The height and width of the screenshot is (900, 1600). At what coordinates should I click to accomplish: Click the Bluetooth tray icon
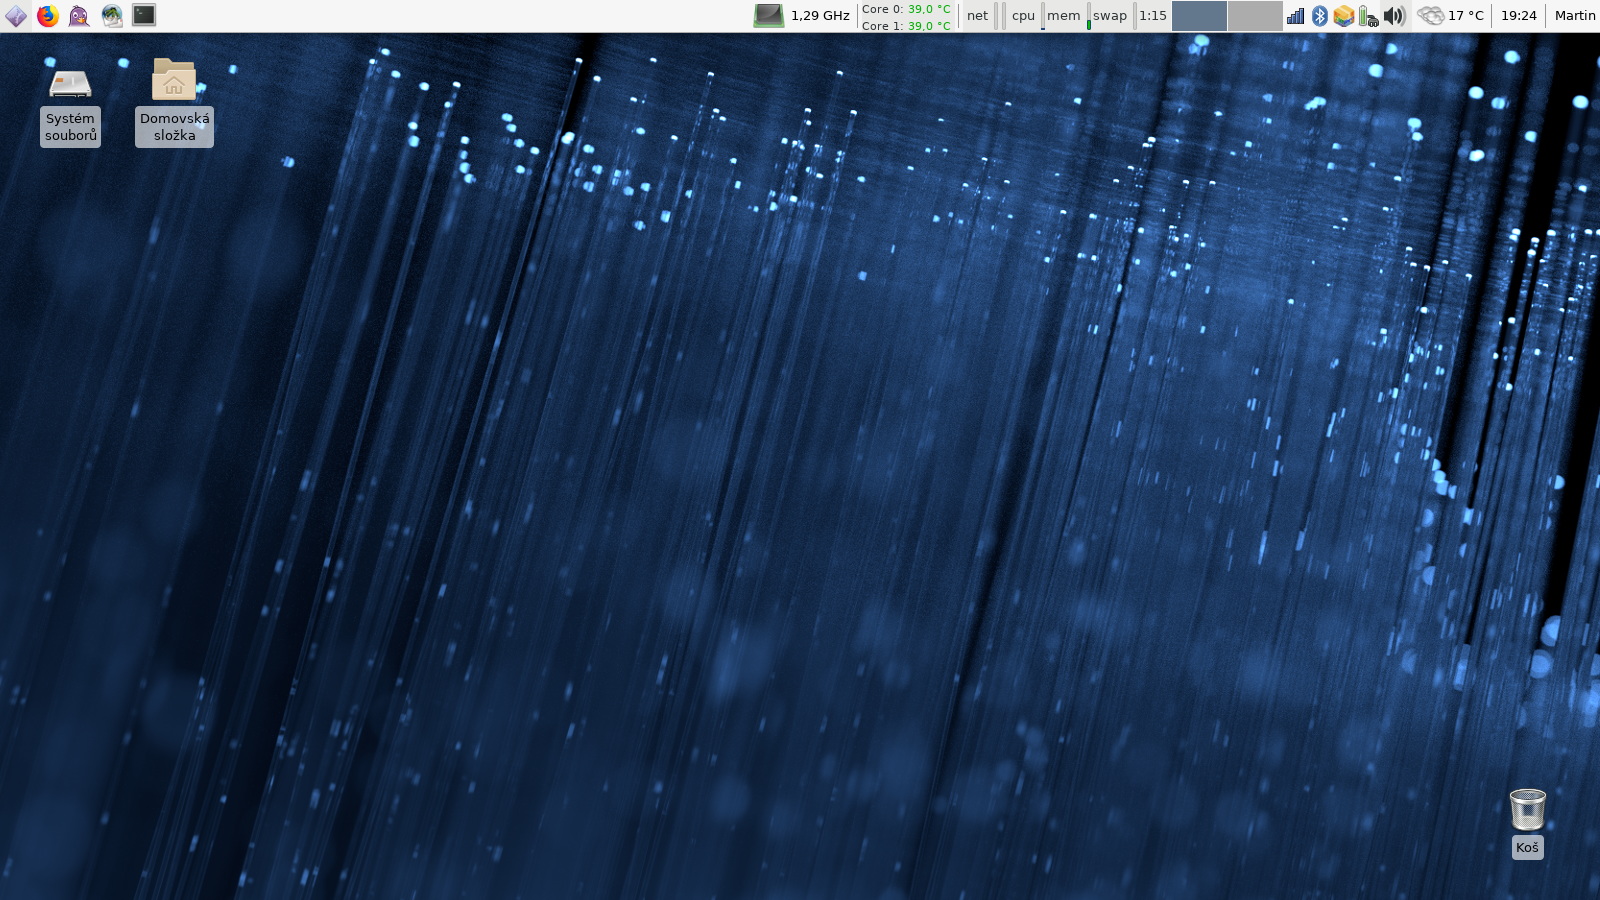(x=1319, y=15)
